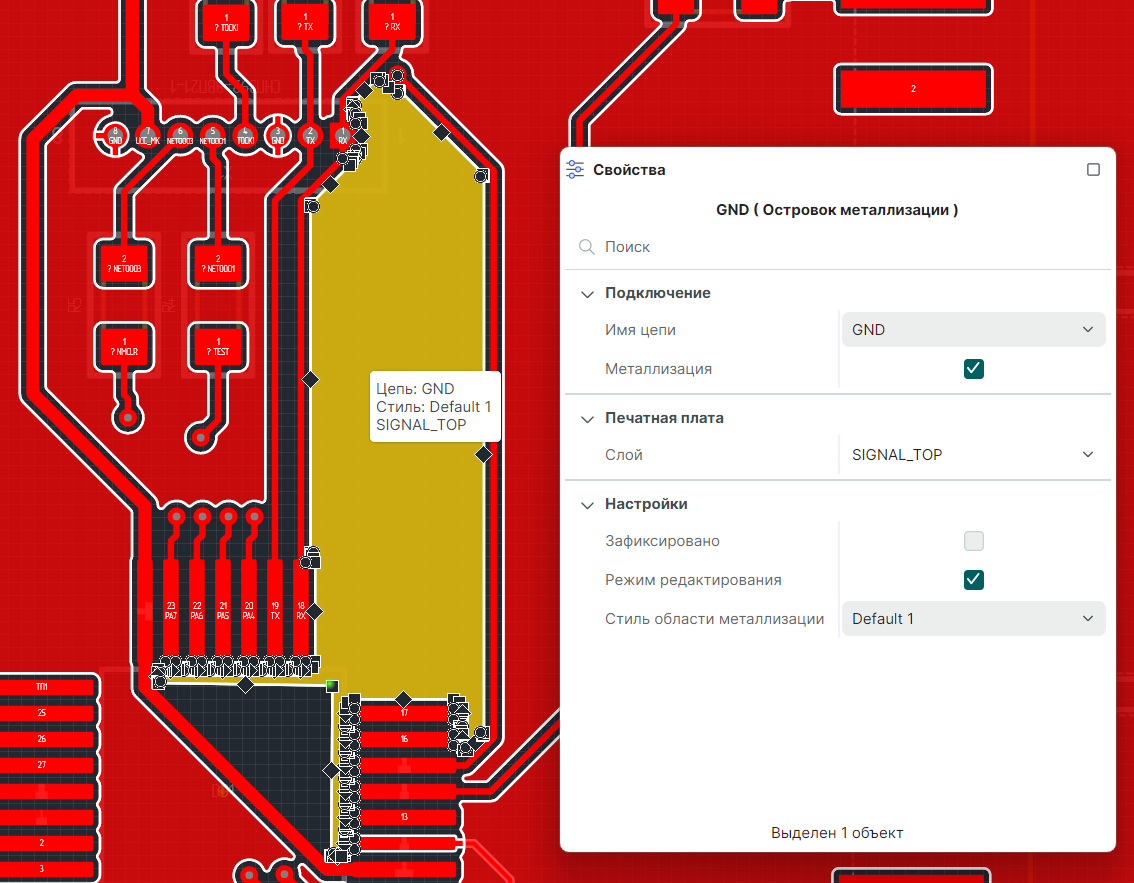Click the magnifier icon beside Поиск
The height and width of the screenshot is (883, 1134).
pos(587,247)
